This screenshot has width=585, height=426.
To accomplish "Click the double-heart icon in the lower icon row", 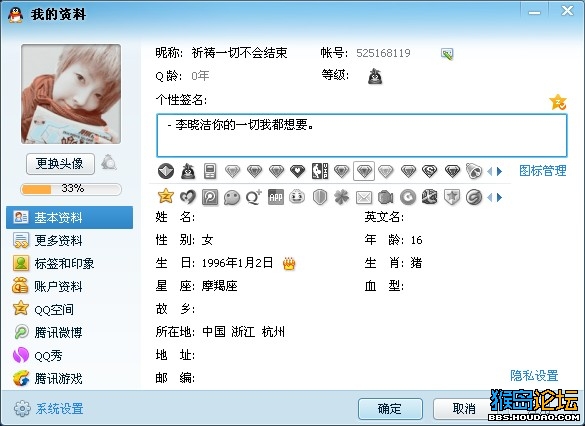I will click(x=188, y=197).
